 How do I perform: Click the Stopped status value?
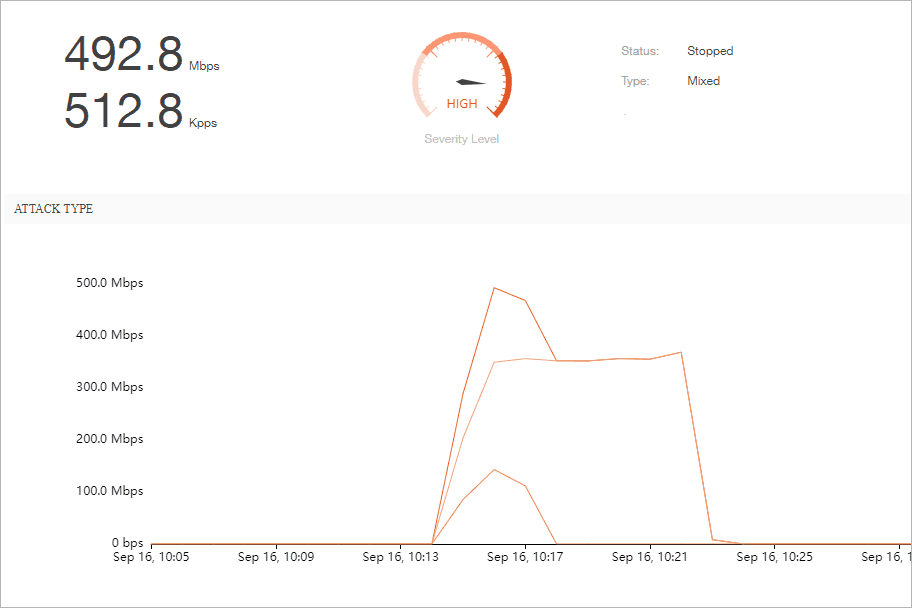click(709, 51)
